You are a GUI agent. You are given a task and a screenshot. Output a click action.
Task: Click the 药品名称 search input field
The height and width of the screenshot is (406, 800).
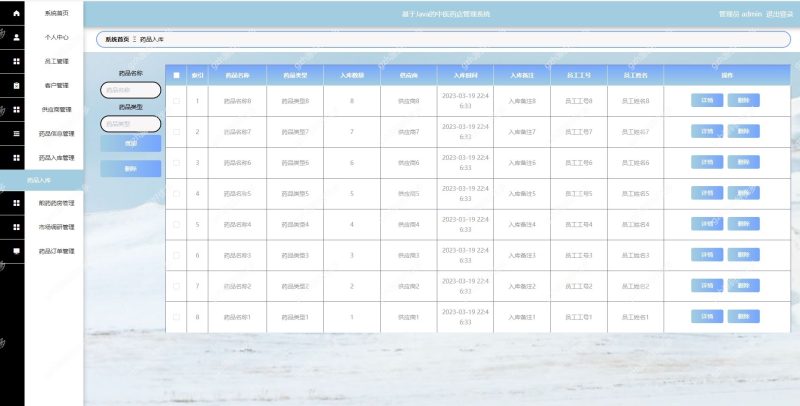[130, 90]
